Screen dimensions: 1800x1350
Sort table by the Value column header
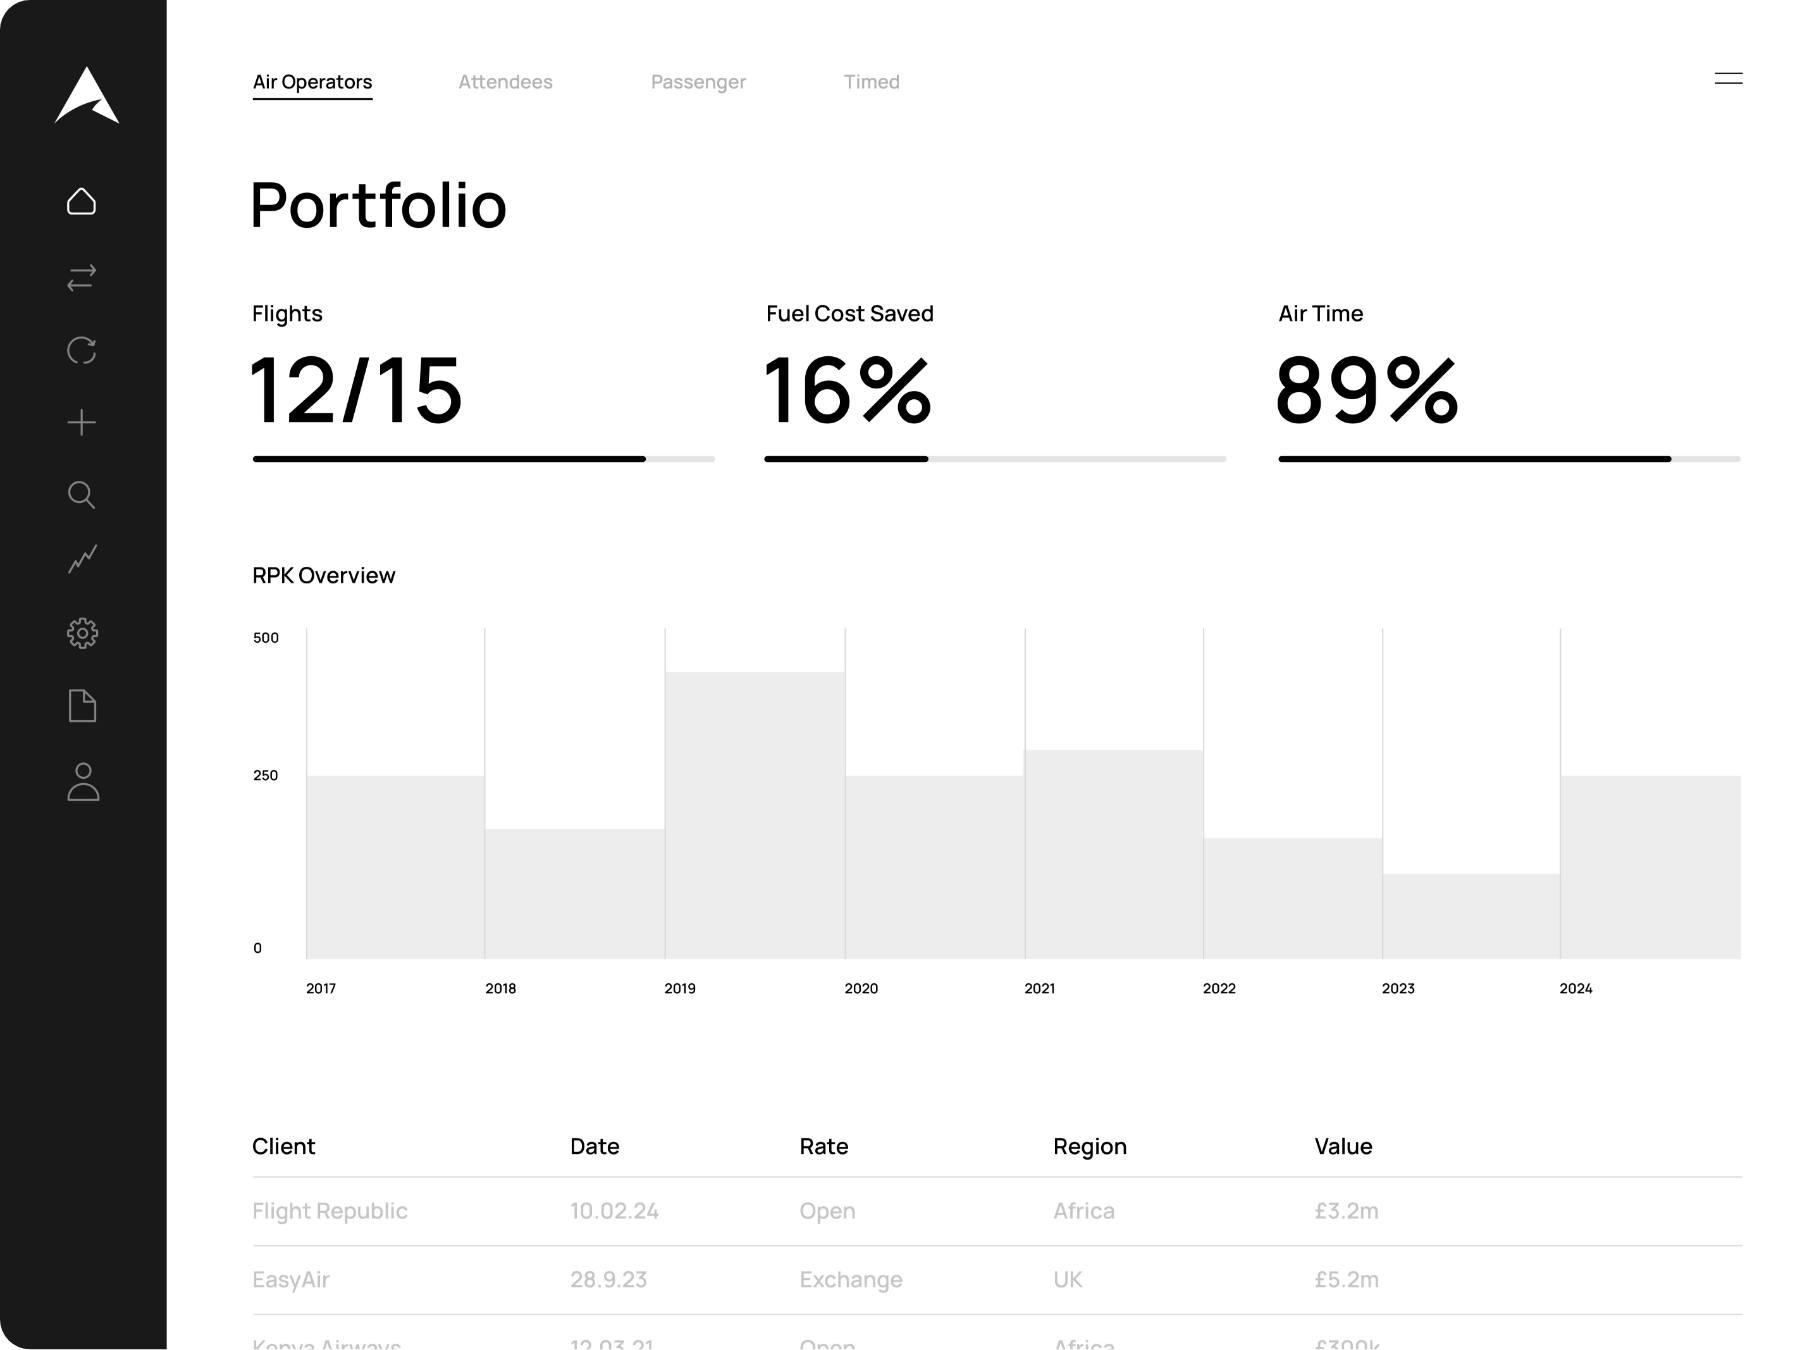1343,1147
